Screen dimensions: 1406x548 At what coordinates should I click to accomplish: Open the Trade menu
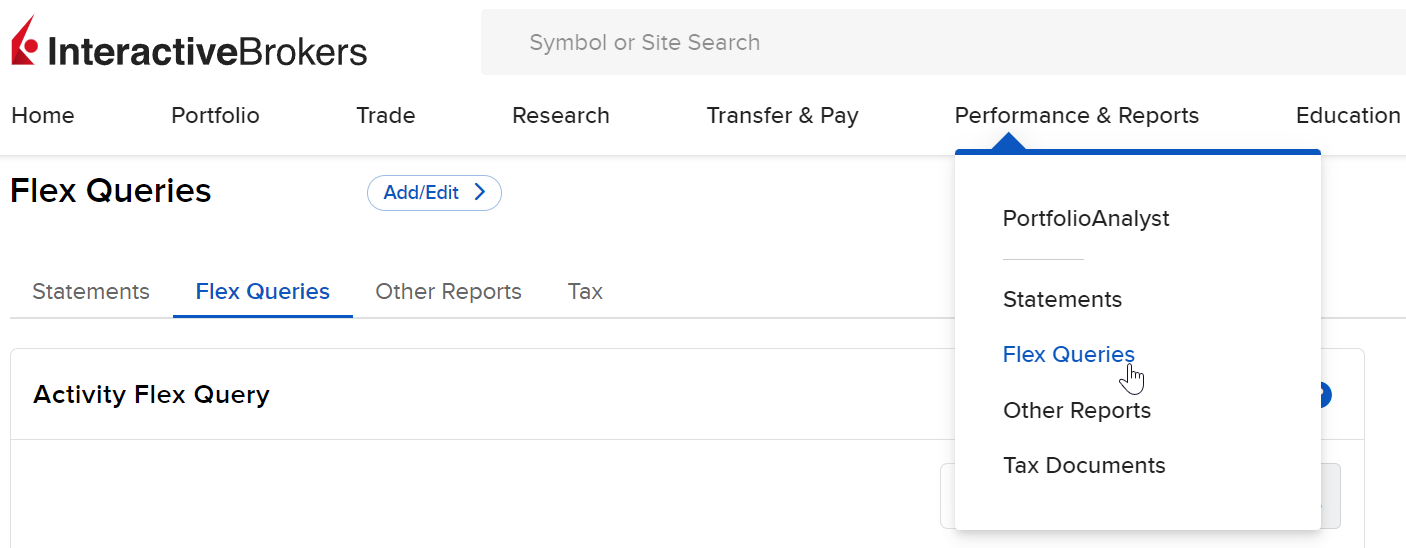386,116
